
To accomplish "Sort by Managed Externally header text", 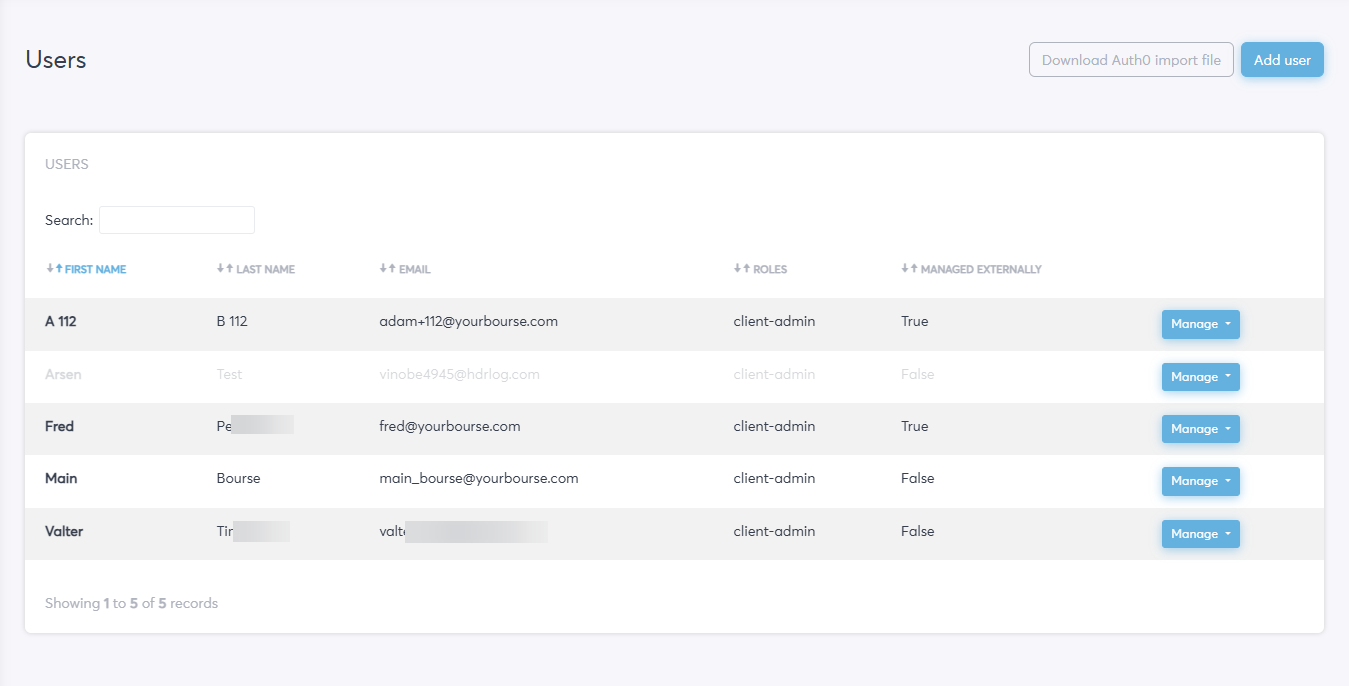I will [981, 269].
